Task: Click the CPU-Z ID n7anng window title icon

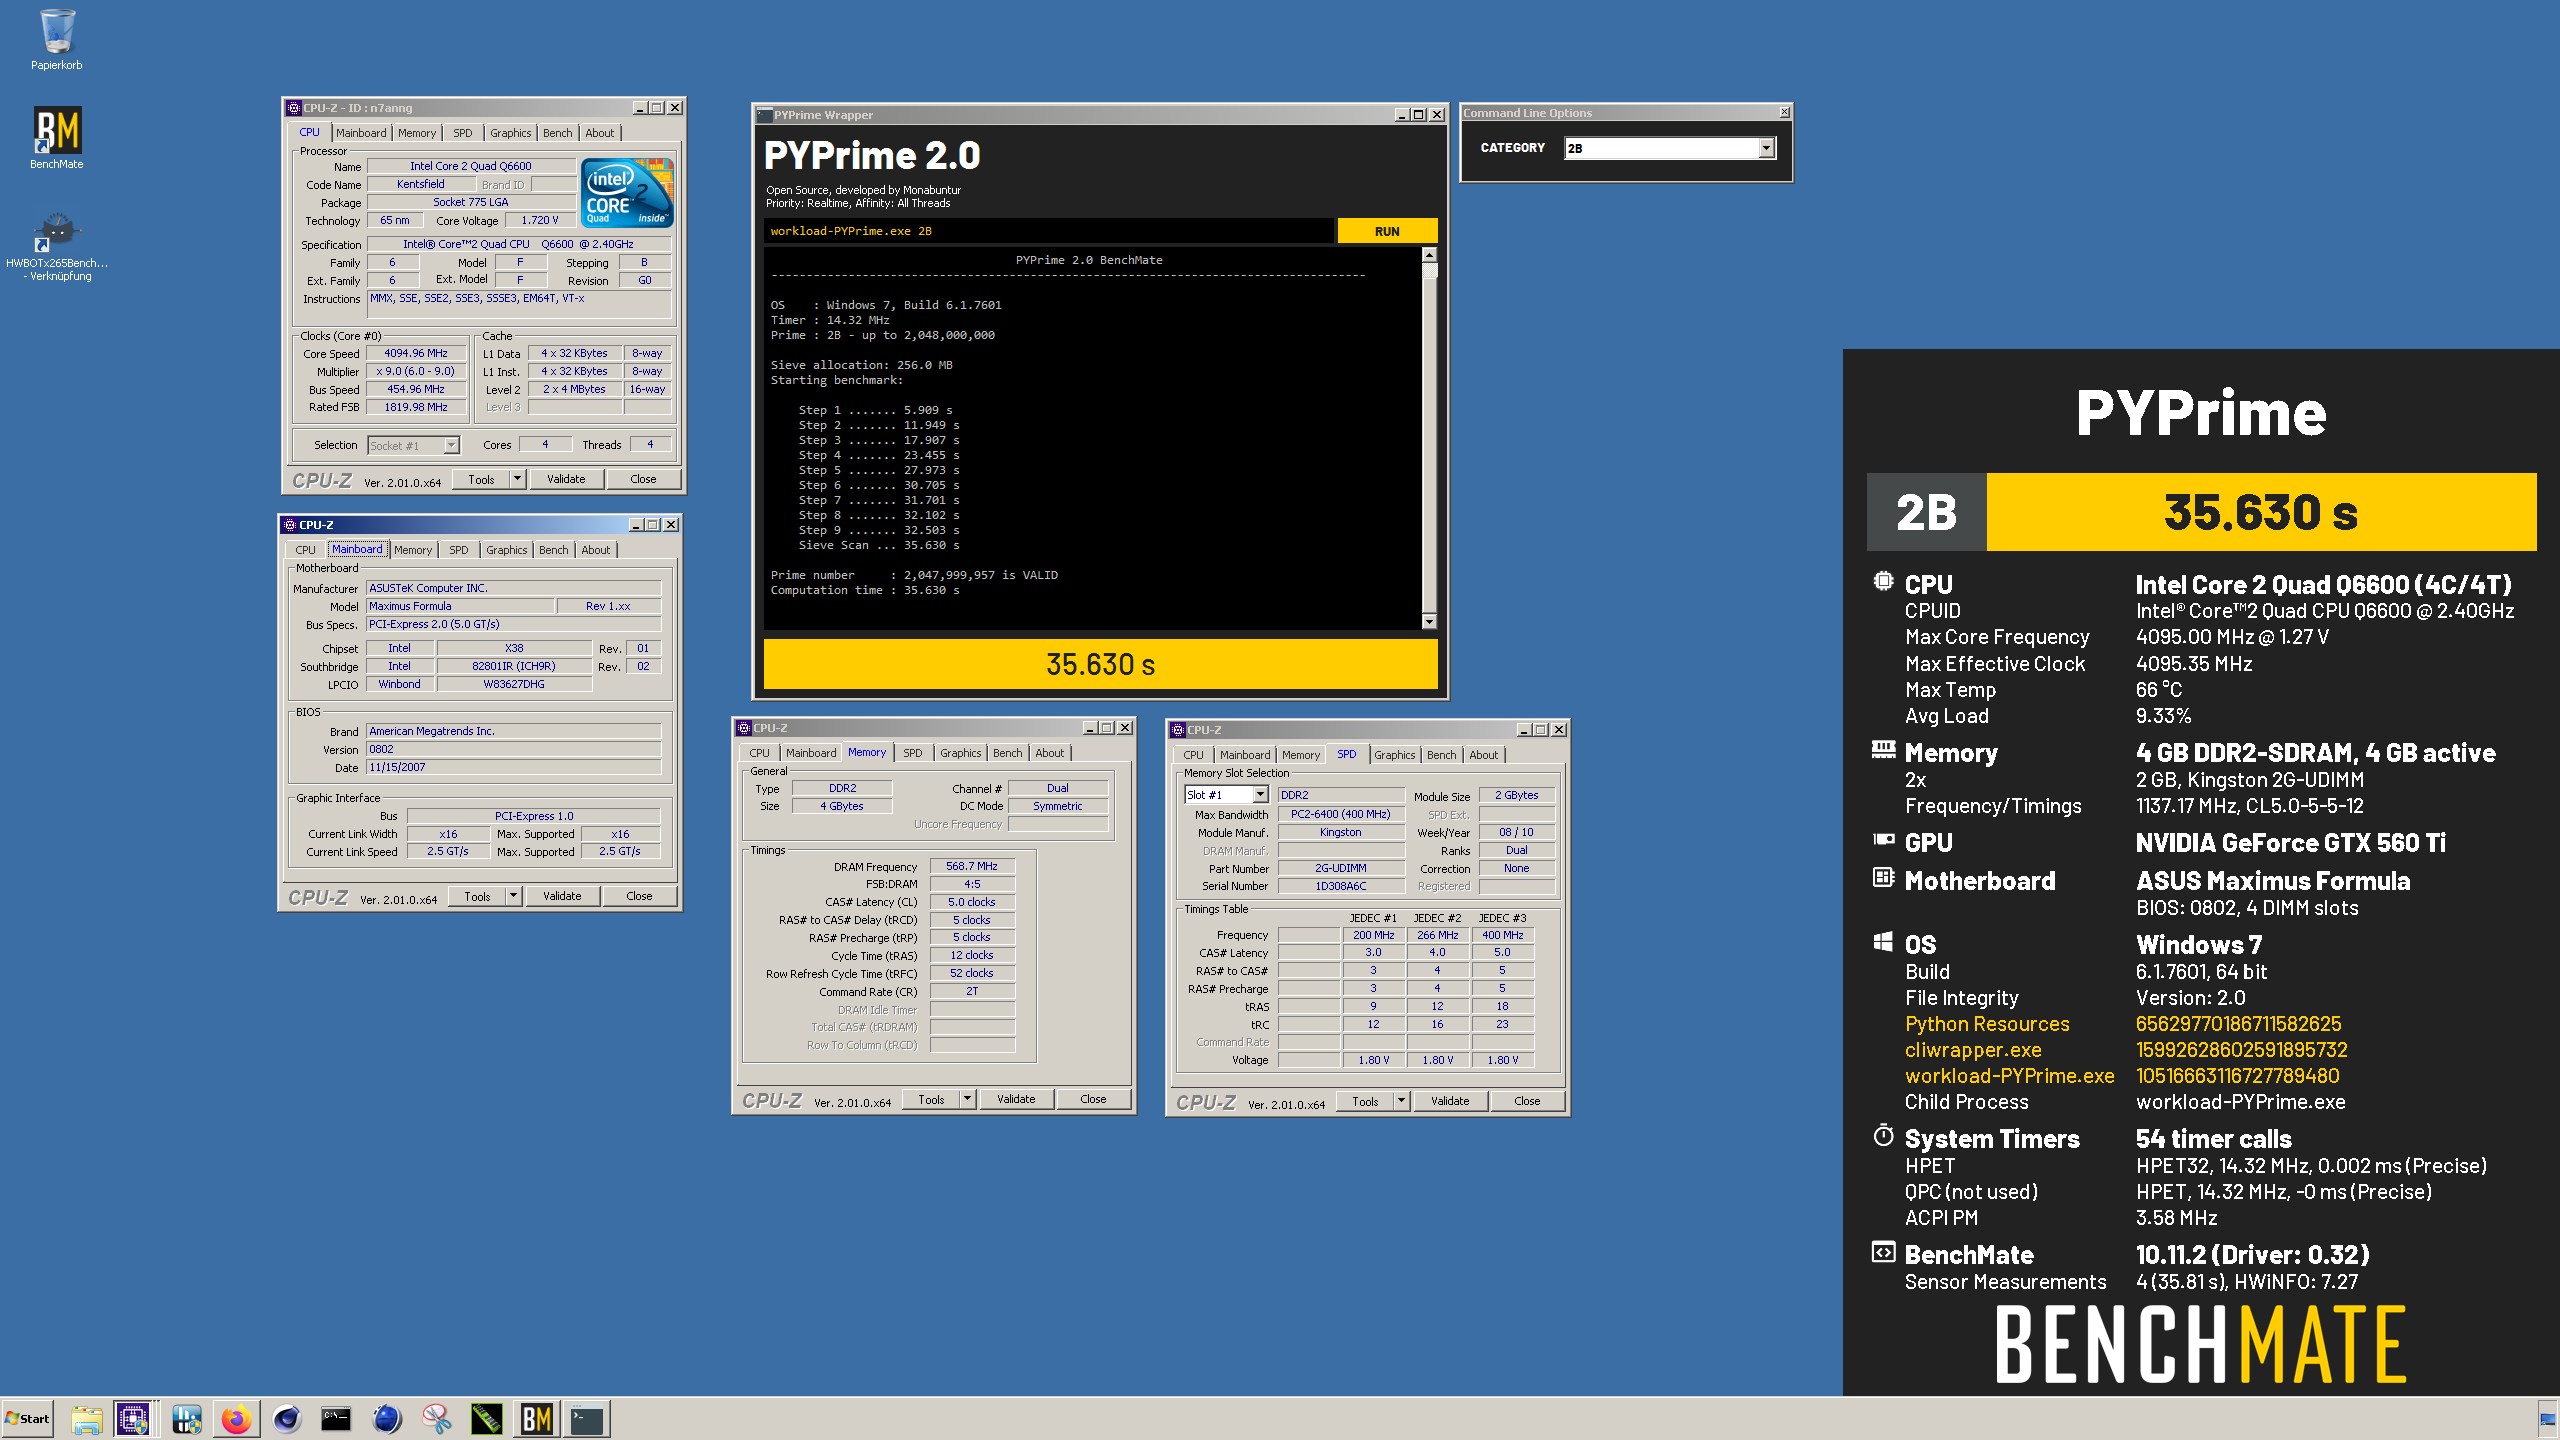Action: (294, 108)
